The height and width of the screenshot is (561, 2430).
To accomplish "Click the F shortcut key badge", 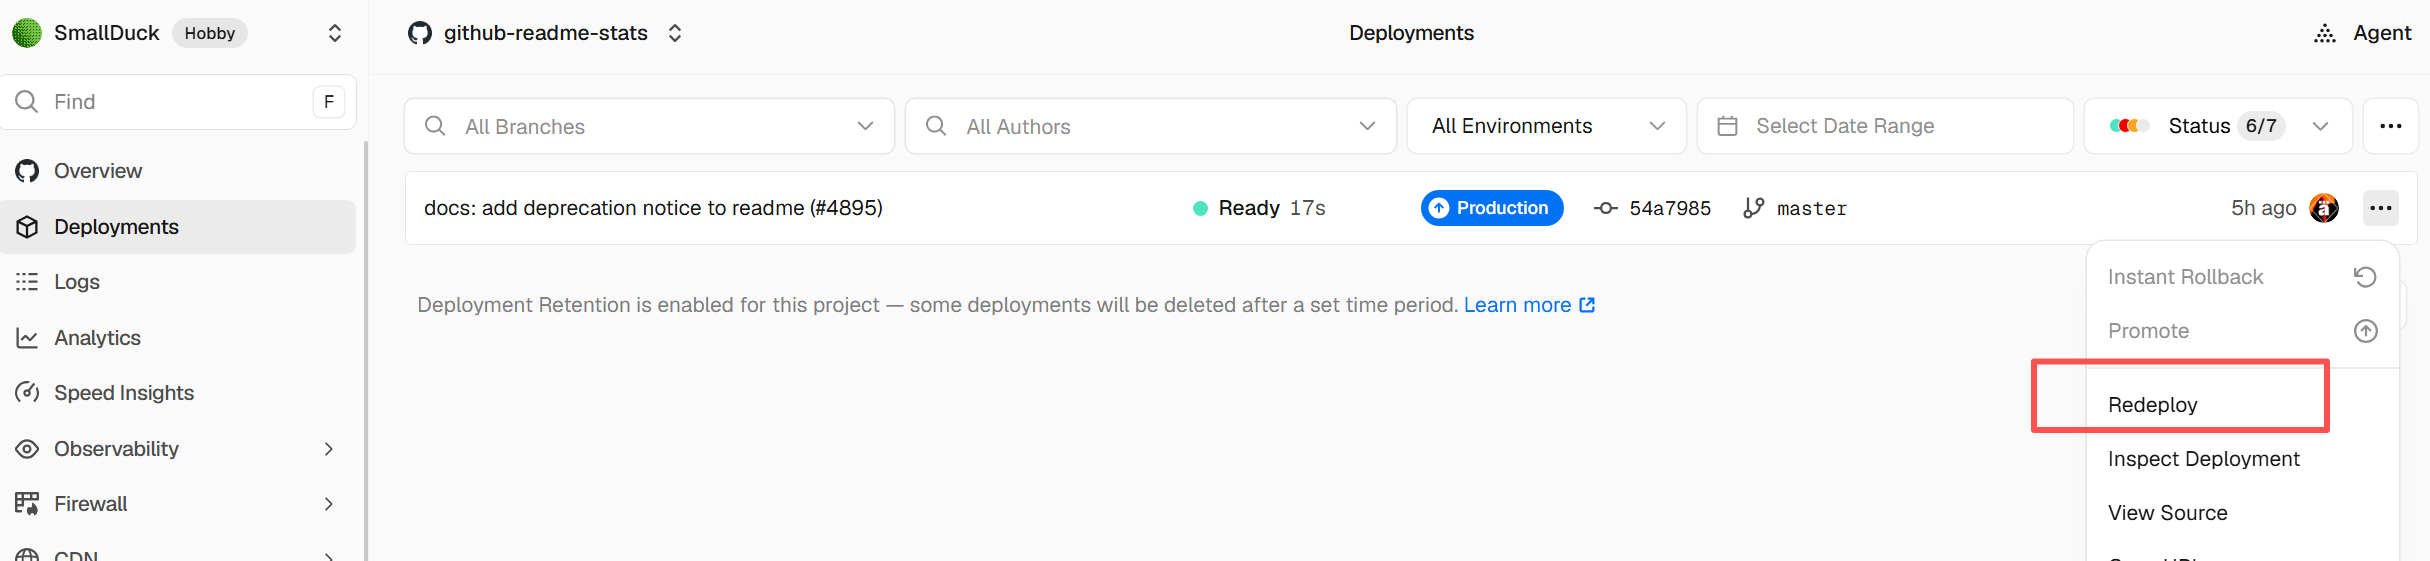I will (329, 102).
